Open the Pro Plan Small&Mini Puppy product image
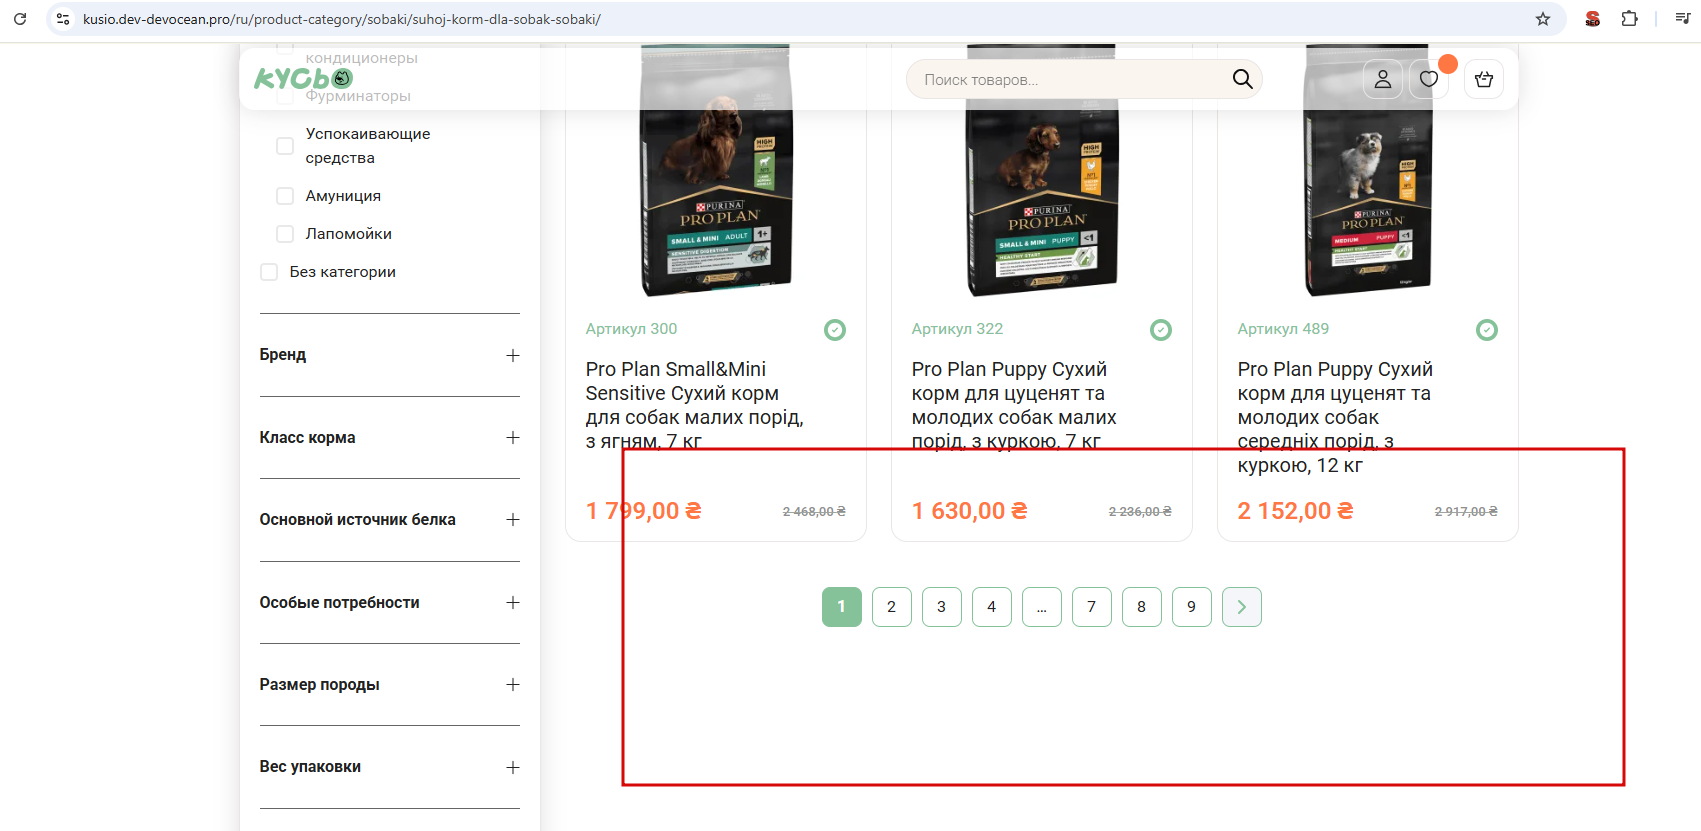 tap(1042, 170)
